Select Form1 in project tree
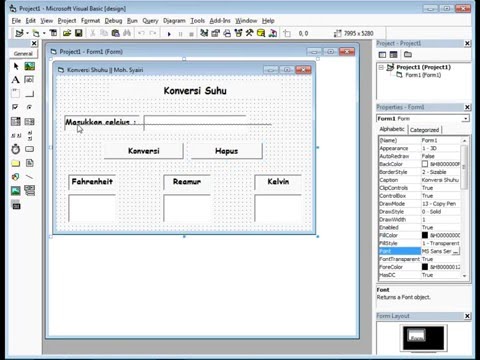This screenshot has width=480, height=360. [423, 75]
